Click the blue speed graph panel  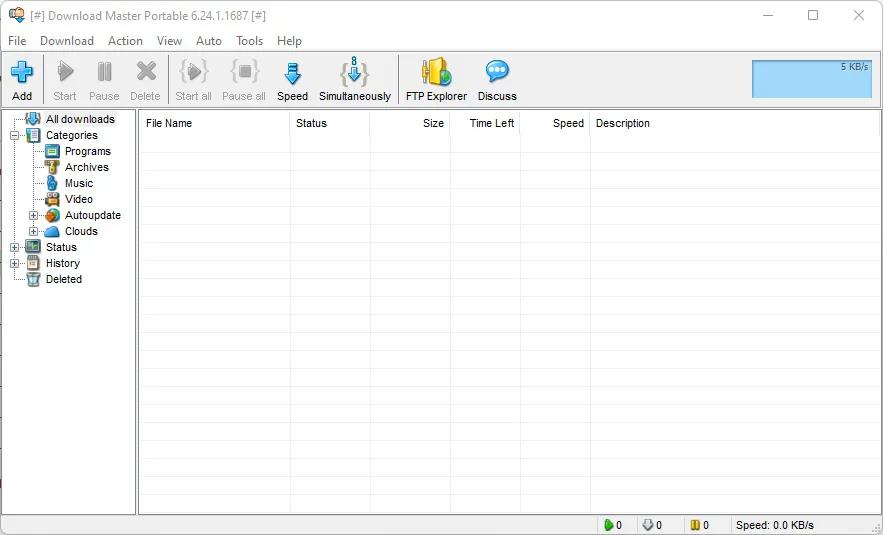(811, 79)
